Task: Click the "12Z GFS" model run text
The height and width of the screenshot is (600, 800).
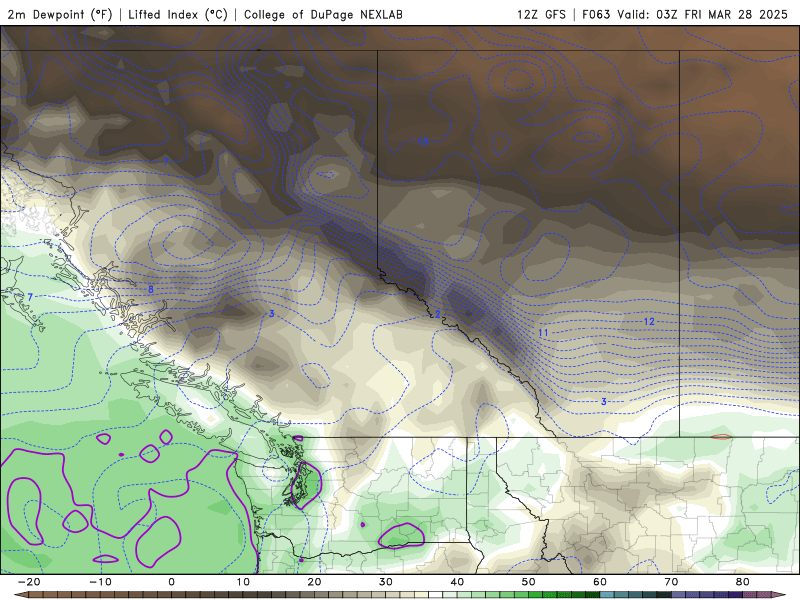Action: pyautogui.click(x=541, y=14)
